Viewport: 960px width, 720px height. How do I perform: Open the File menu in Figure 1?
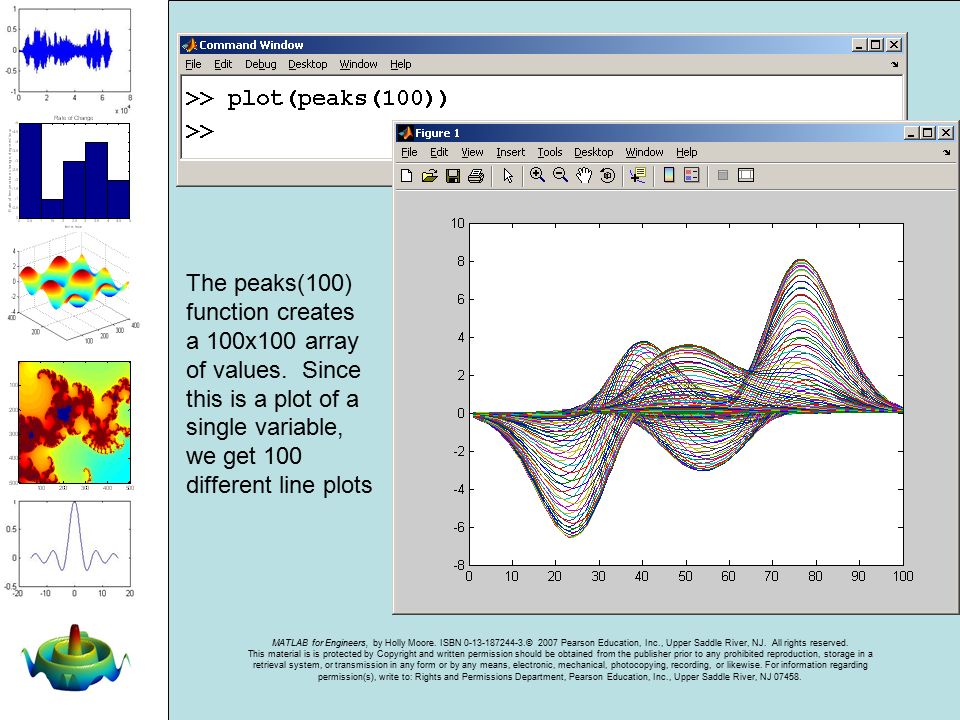tap(409, 152)
